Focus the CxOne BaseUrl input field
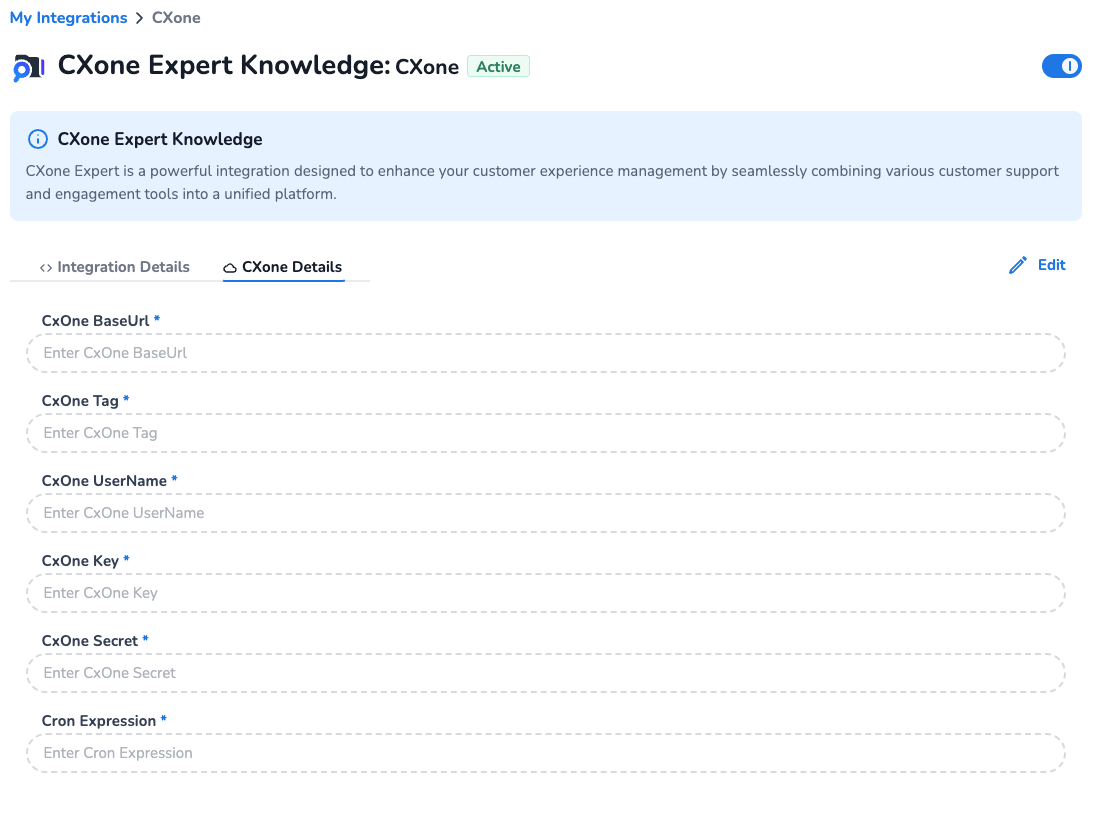The width and height of the screenshot is (1098, 821). pos(546,353)
